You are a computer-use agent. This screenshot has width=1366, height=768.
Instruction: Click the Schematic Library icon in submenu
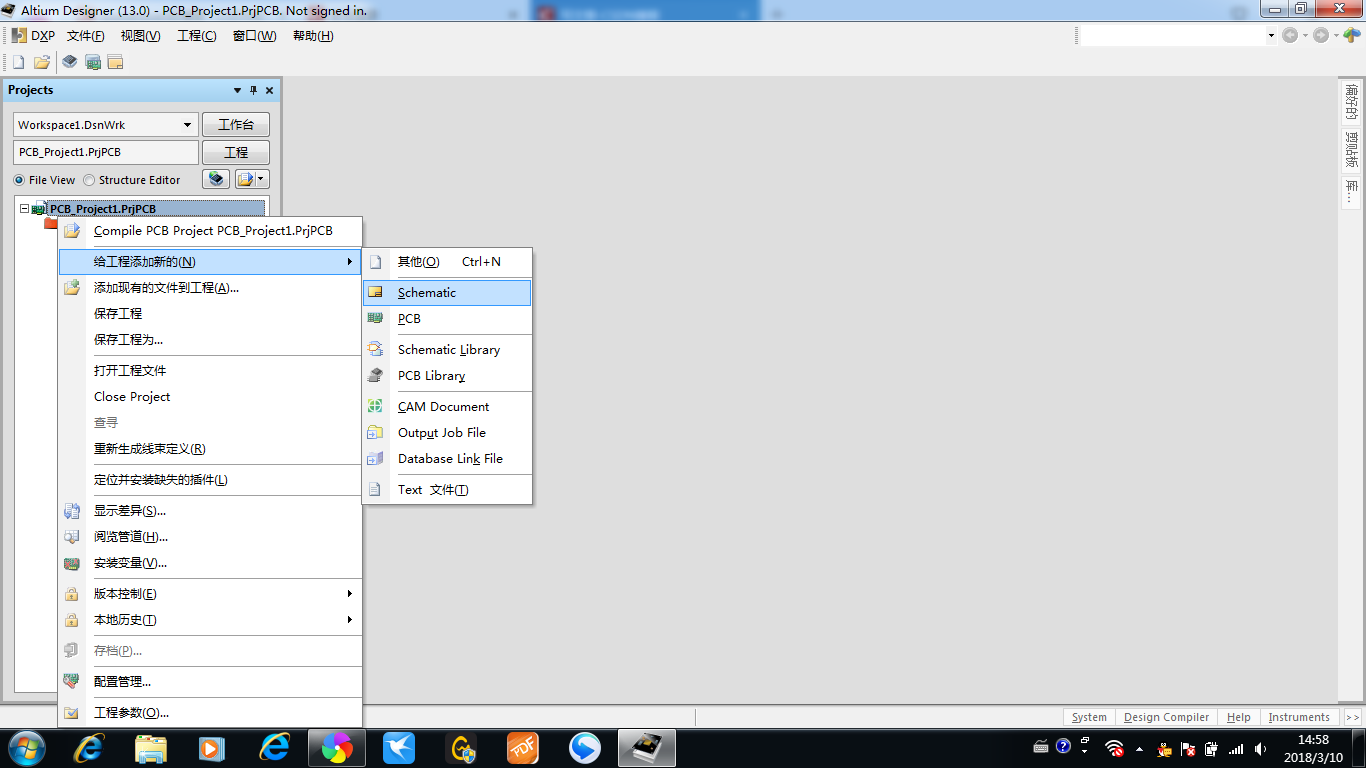pos(375,350)
